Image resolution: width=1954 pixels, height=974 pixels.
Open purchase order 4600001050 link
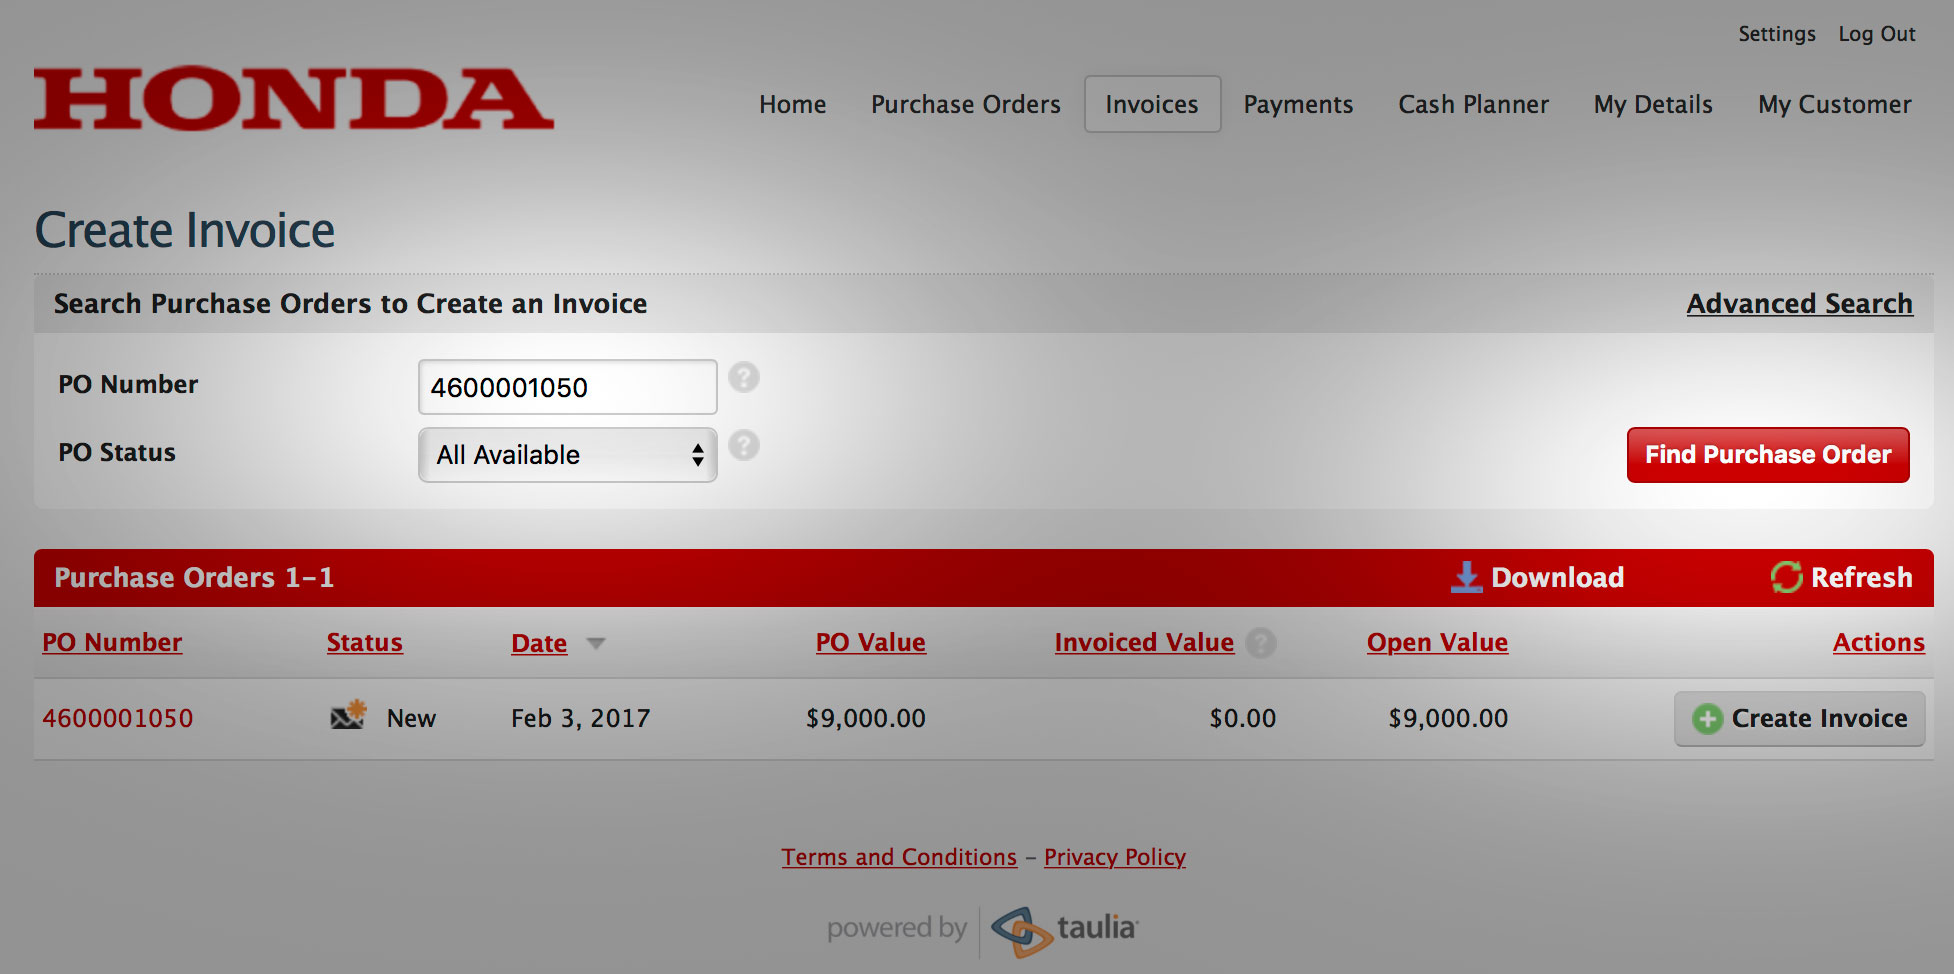tap(117, 718)
